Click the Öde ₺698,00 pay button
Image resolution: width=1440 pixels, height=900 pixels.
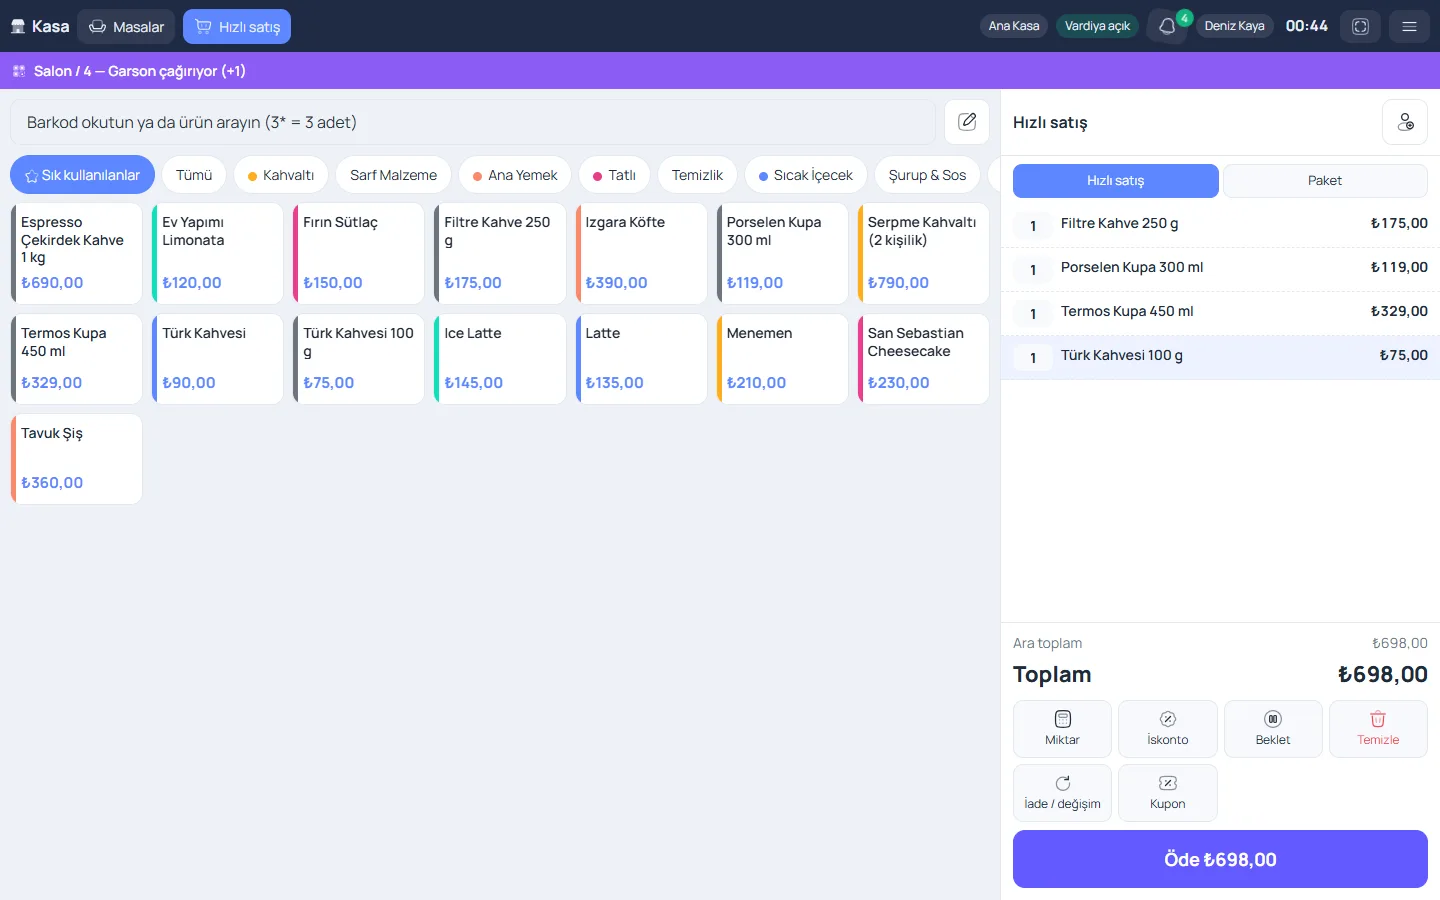1220,859
